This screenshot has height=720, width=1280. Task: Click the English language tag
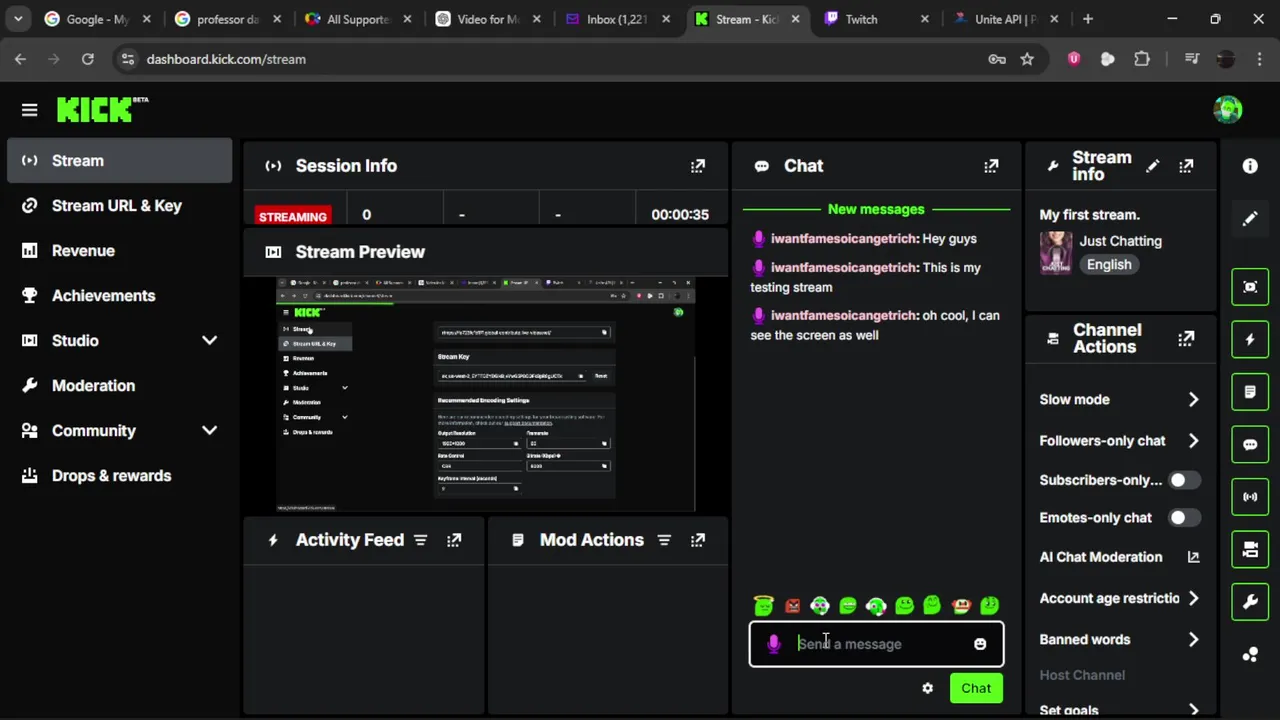(x=1109, y=265)
